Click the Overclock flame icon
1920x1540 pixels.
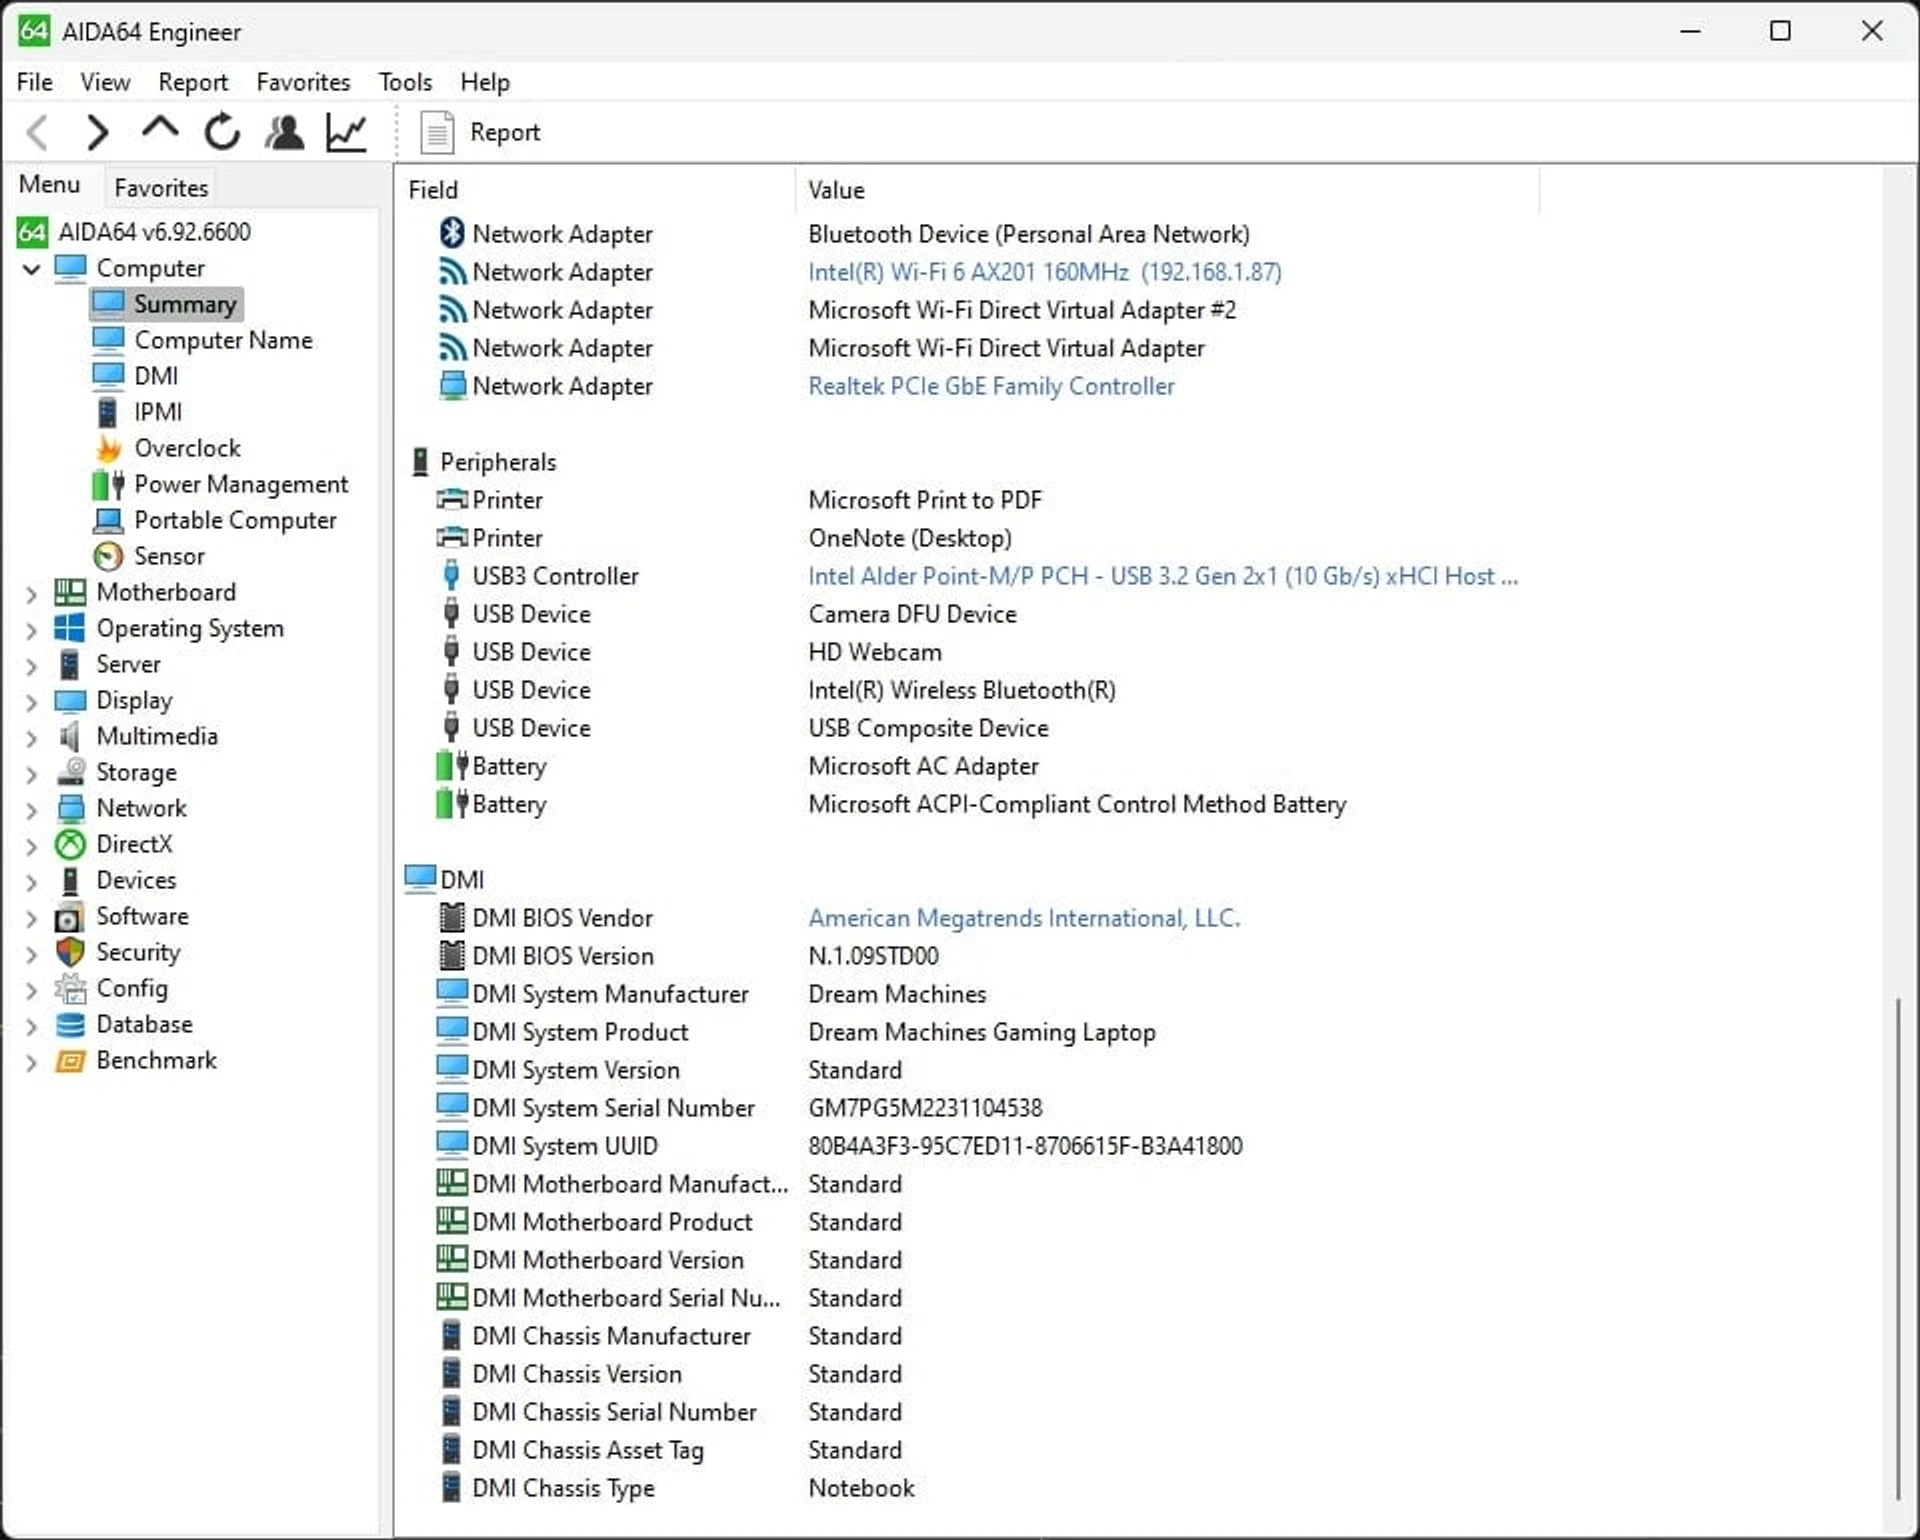[108, 448]
